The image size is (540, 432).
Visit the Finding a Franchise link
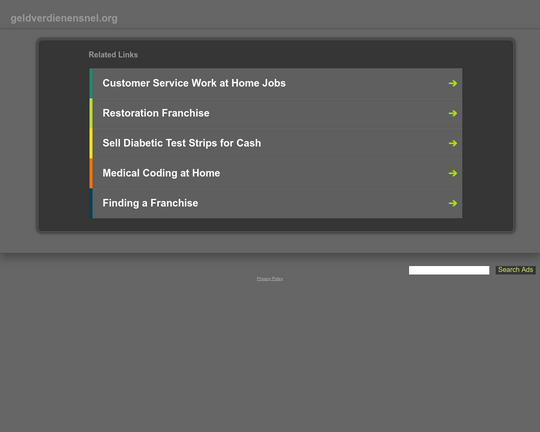[150, 203]
